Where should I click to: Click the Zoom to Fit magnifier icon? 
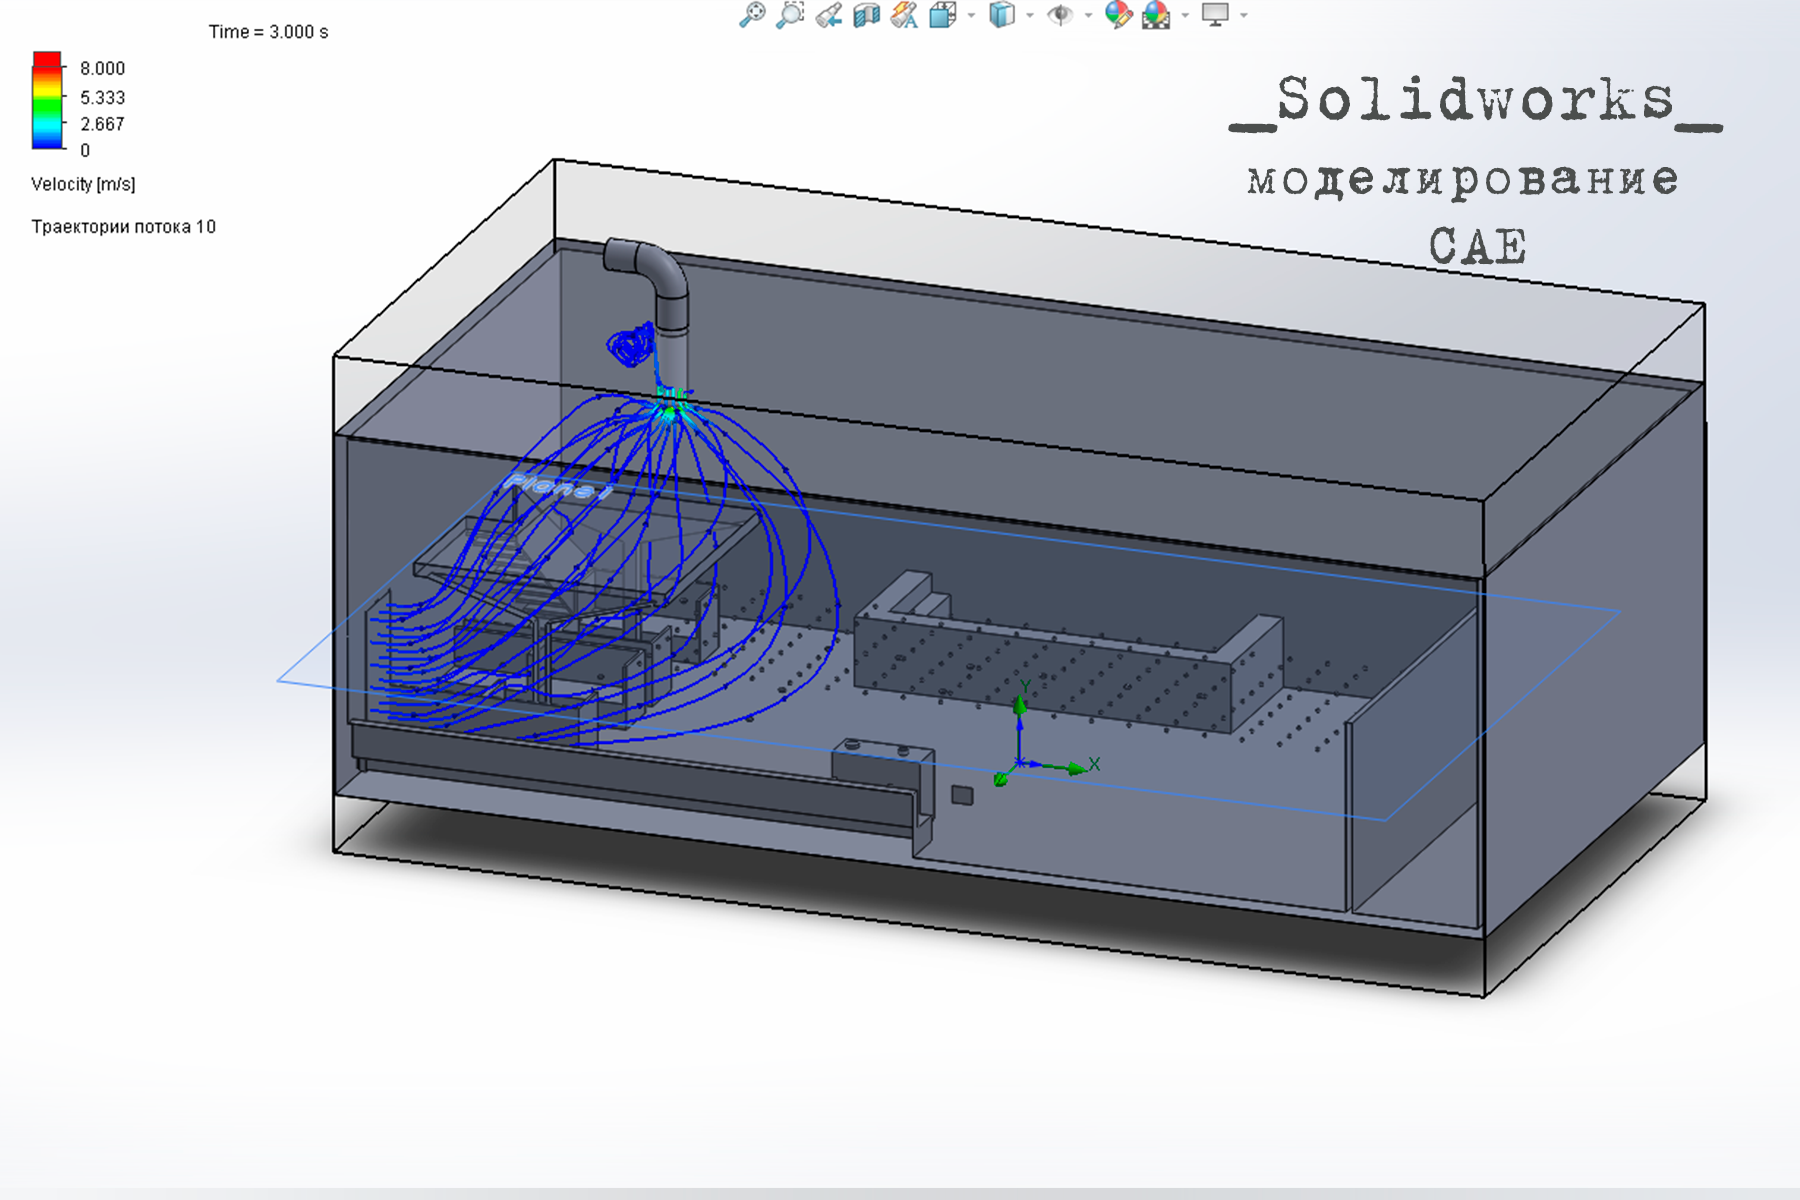[752, 15]
